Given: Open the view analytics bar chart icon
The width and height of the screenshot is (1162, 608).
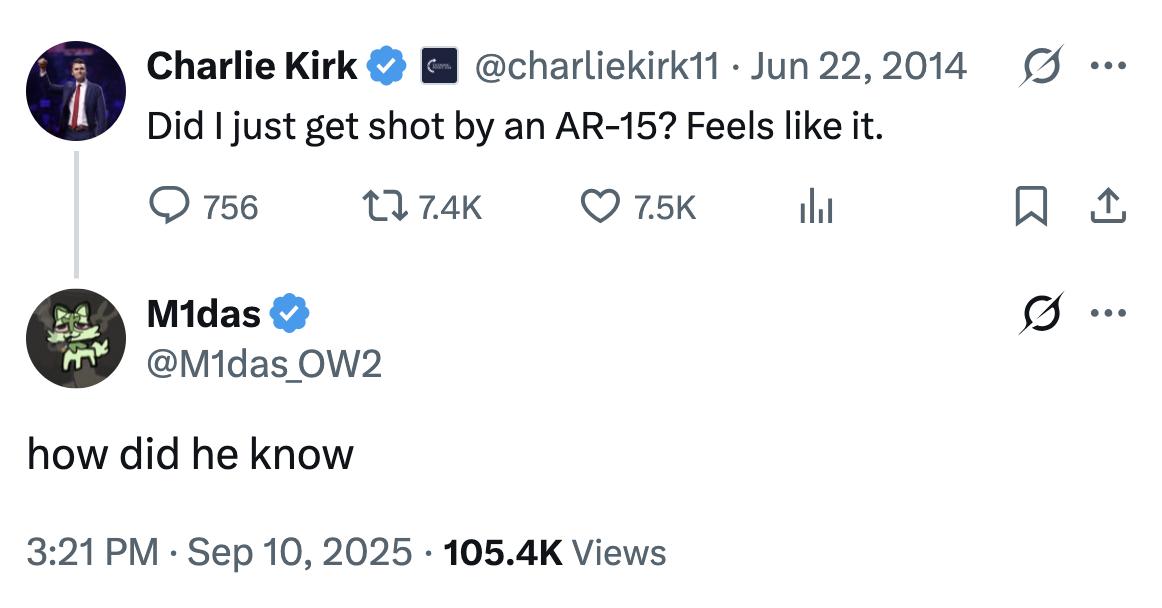Looking at the screenshot, I should (x=816, y=208).
